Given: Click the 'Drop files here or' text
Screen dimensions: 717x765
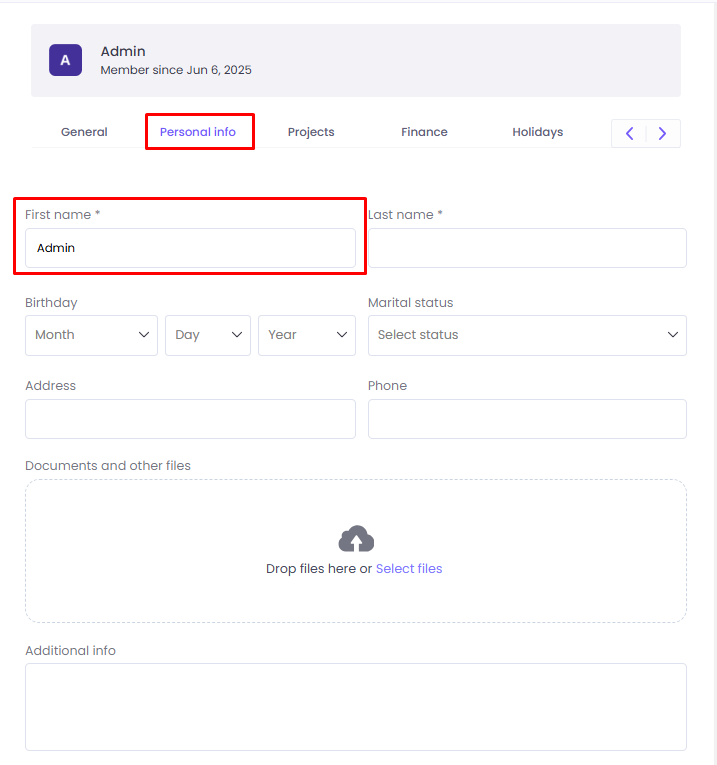Looking at the screenshot, I should click(319, 568).
